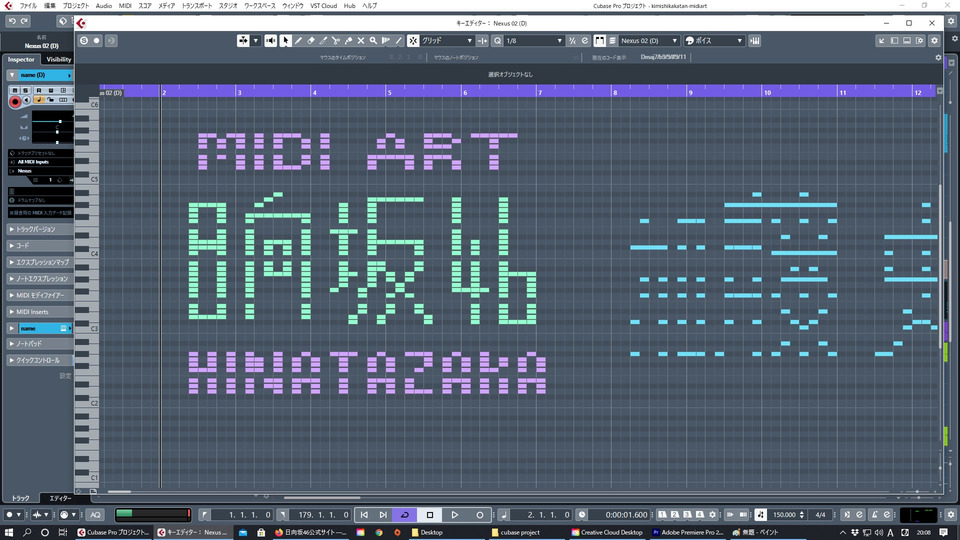
Task: Open MIDI menu
Action: click(x=125, y=6)
